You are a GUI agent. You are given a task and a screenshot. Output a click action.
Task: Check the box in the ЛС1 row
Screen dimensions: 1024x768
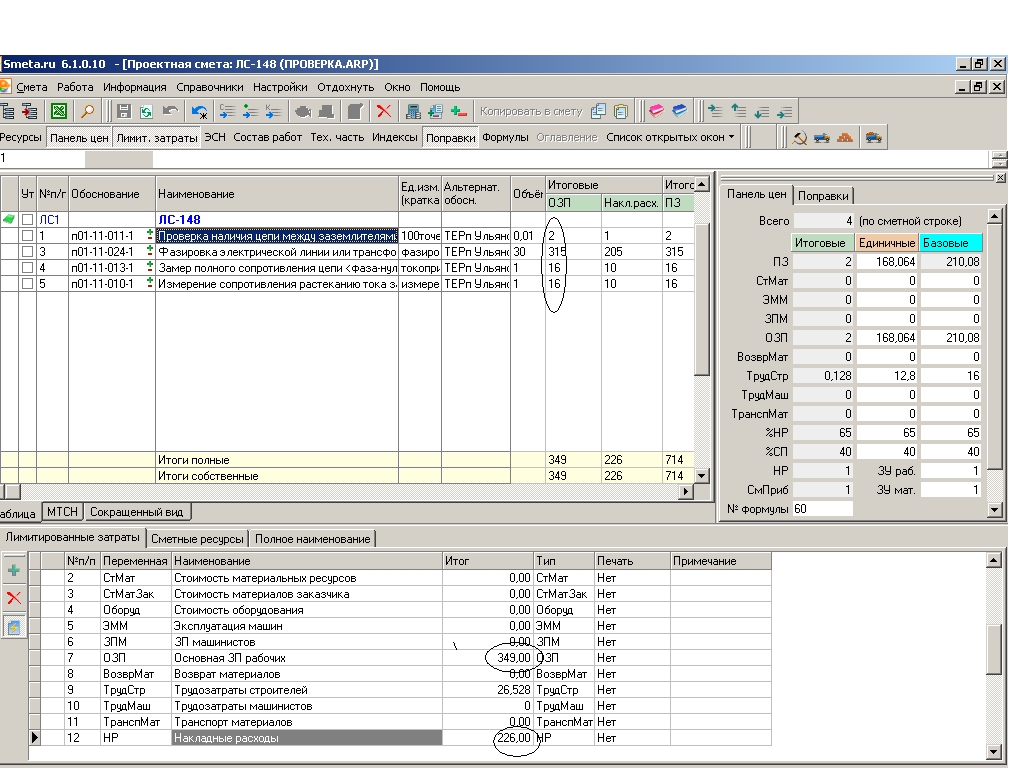(x=27, y=220)
